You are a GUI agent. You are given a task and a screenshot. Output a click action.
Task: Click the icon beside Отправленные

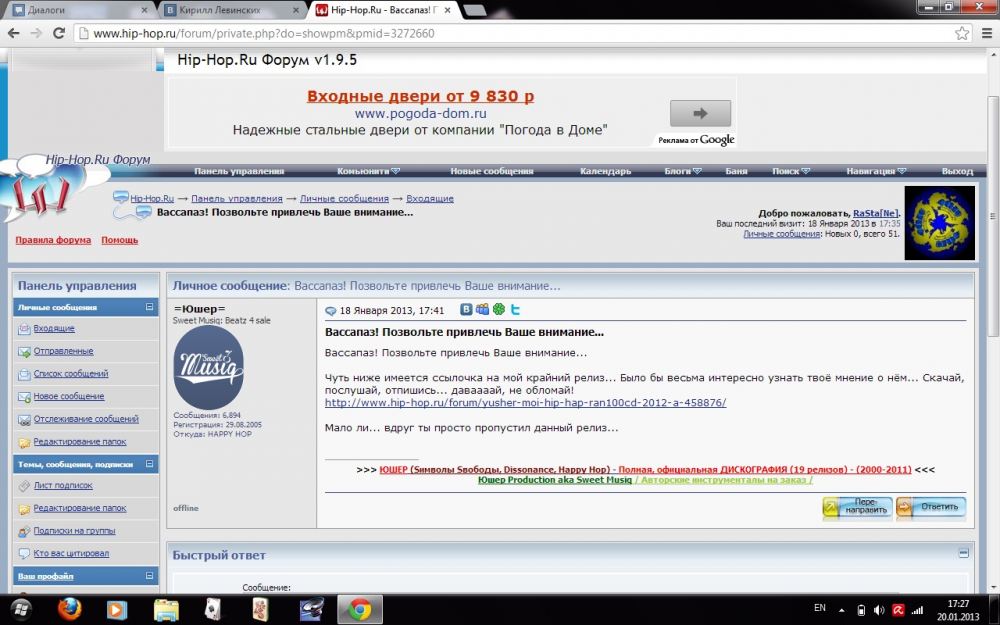tap(24, 351)
